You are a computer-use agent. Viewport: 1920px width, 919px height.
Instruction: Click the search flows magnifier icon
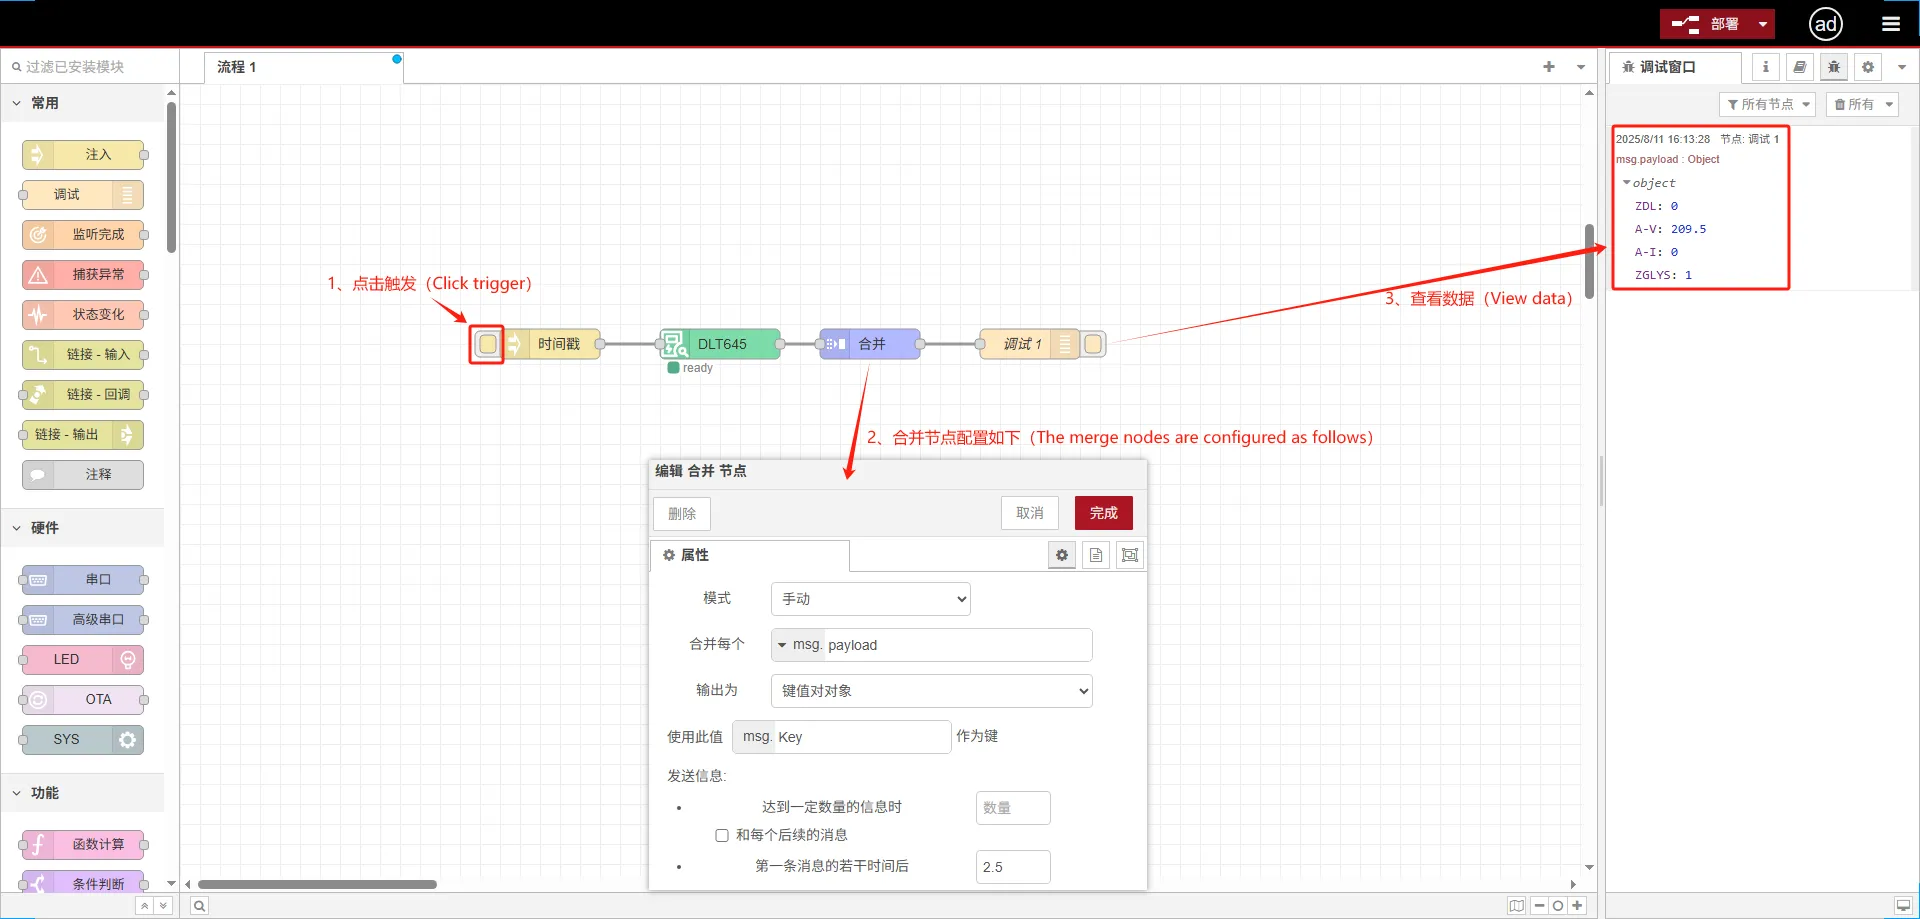click(199, 906)
